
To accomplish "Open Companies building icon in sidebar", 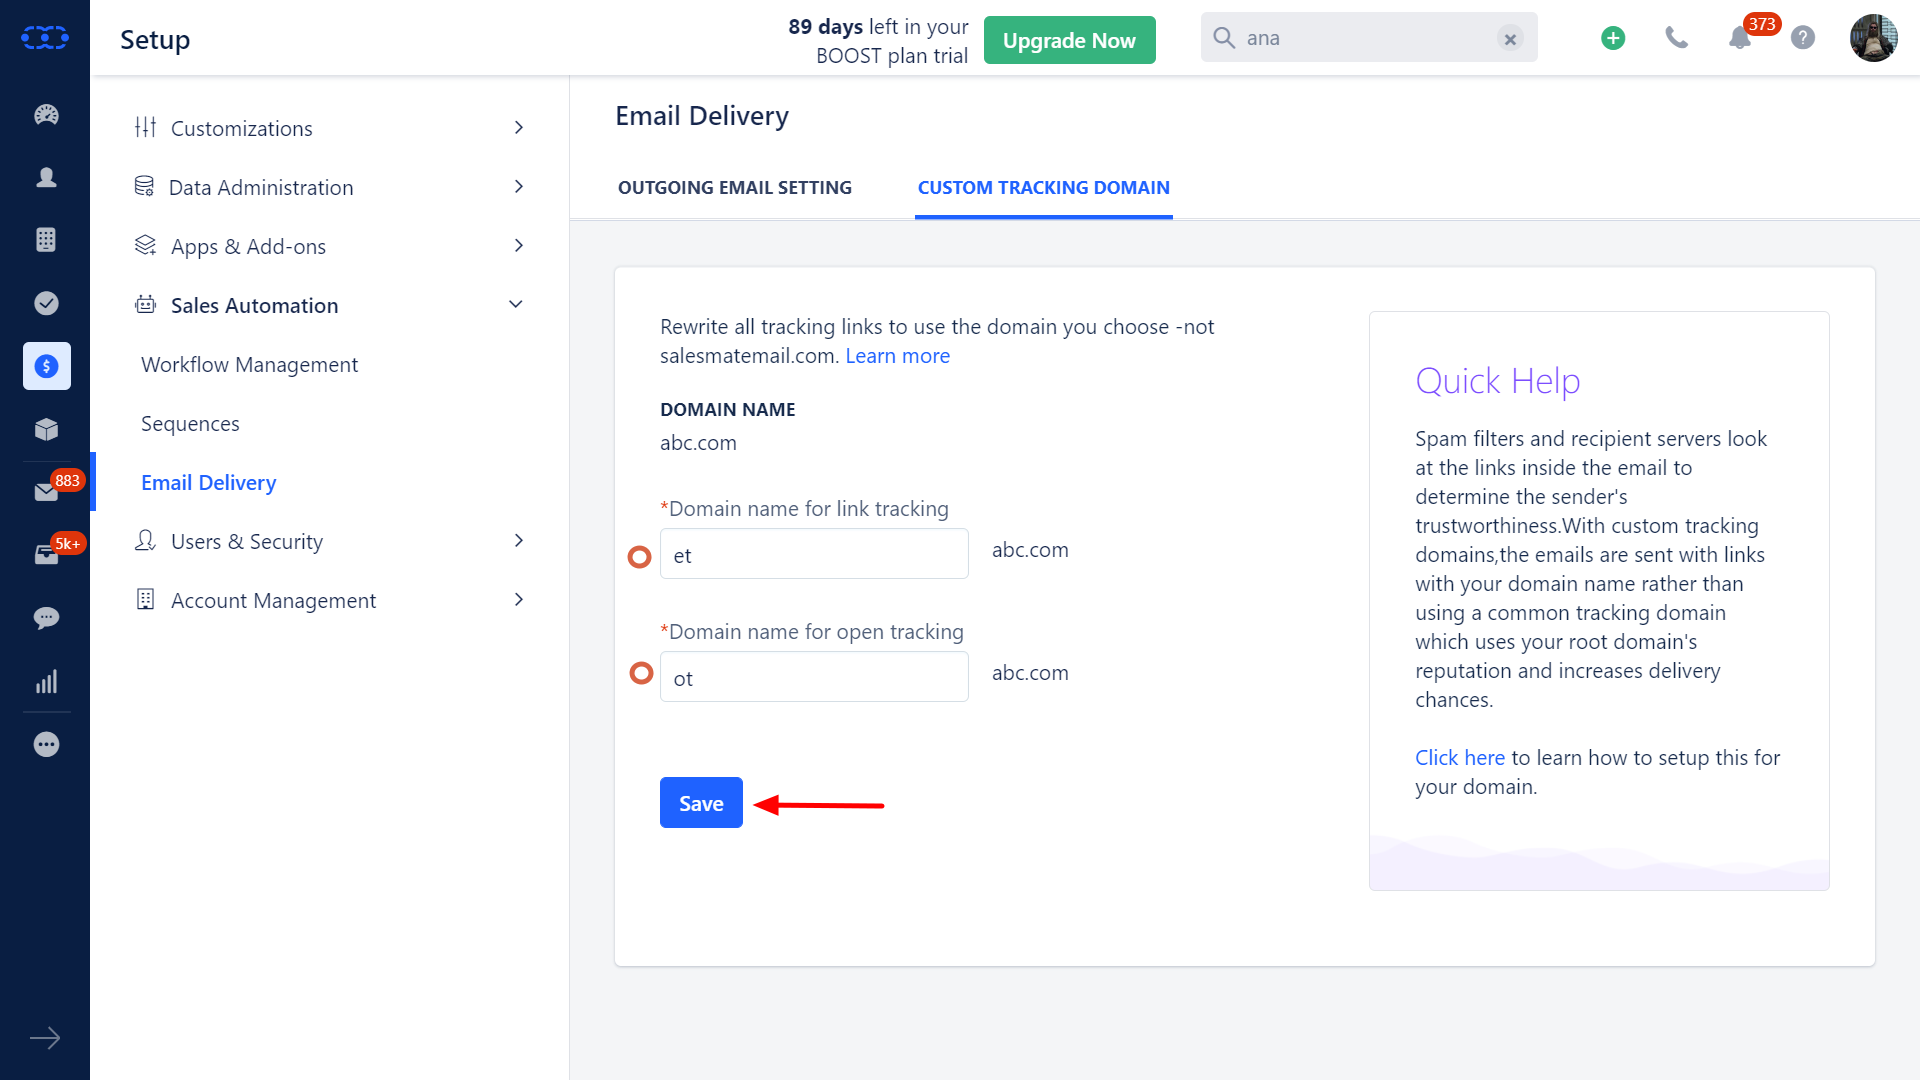I will pyautogui.click(x=46, y=240).
